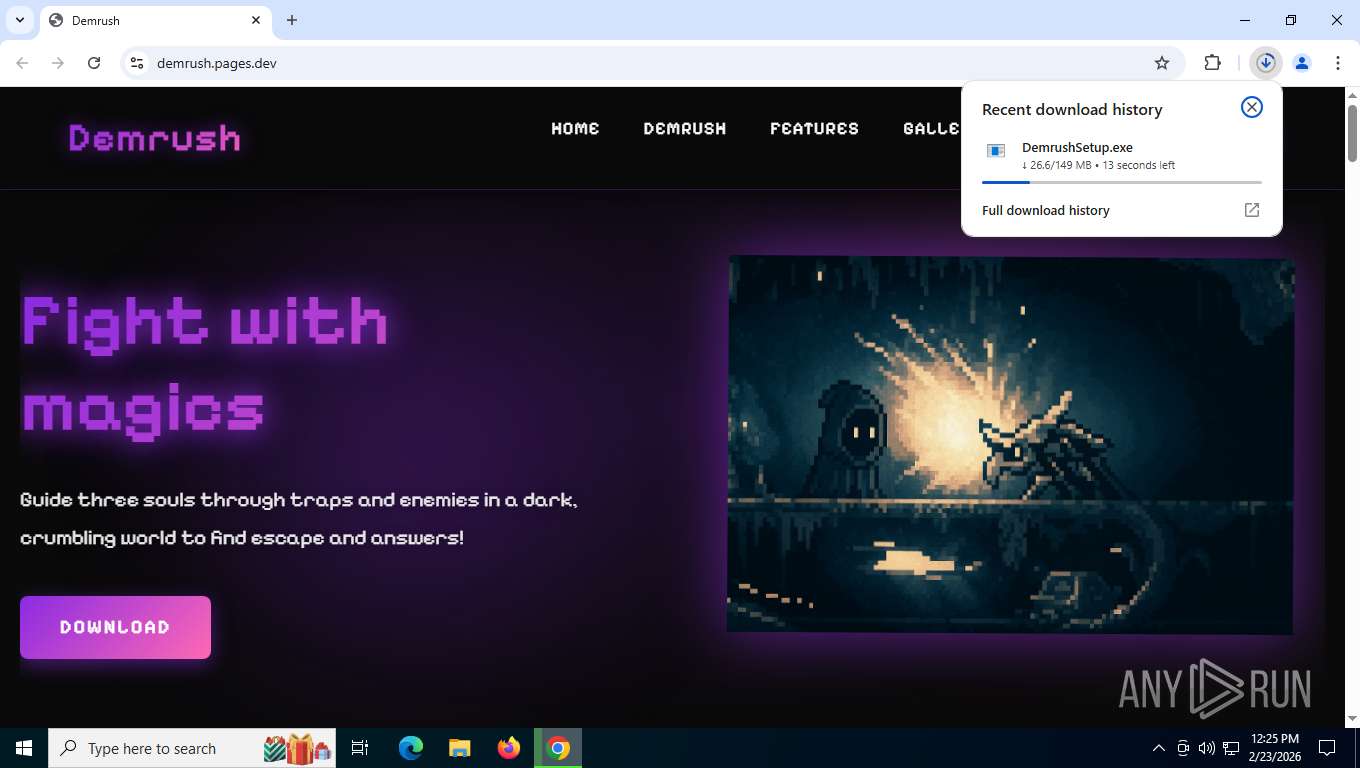Click the taskbar search box
This screenshot has width=1360, height=768.
tap(192, 748)
